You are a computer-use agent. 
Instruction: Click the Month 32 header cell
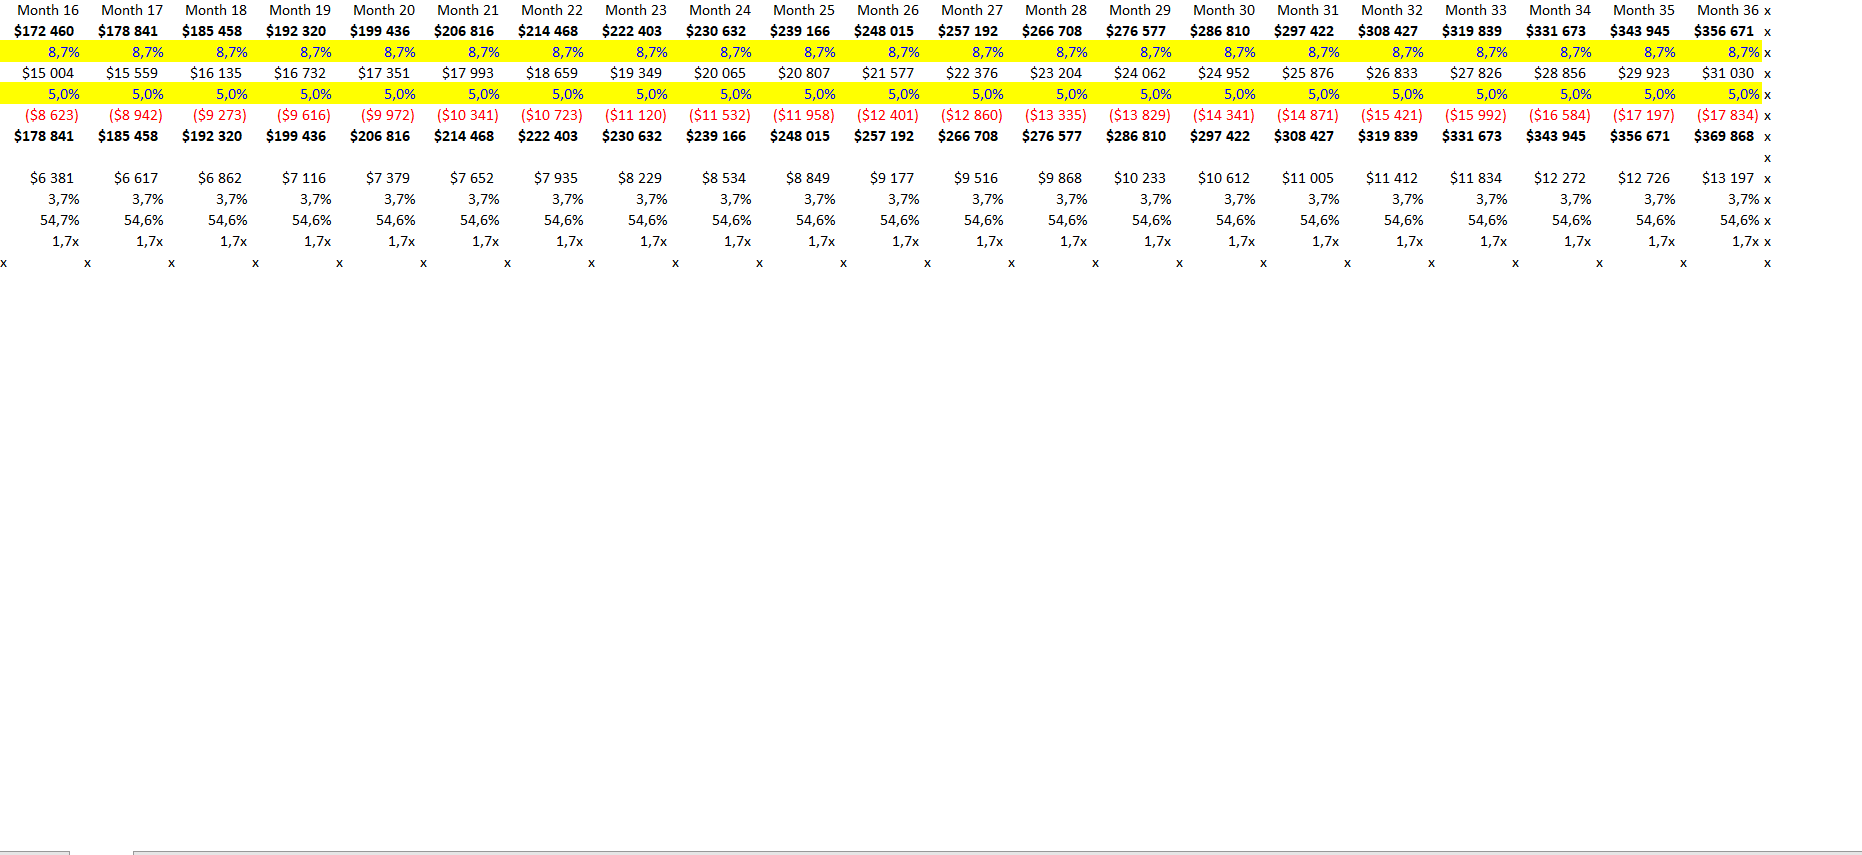coord(1392,10)
